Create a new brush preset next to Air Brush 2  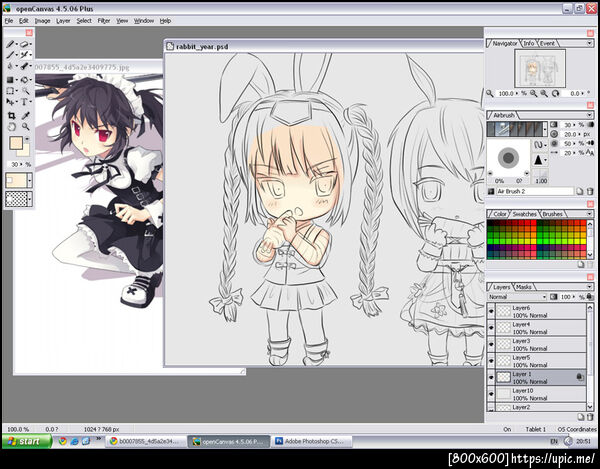point(580,191)
